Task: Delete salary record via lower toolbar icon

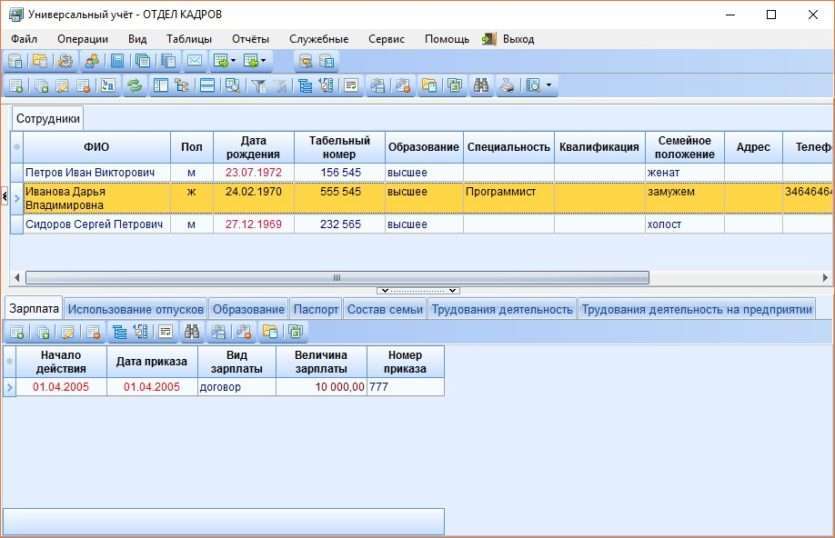Action: pyautogui.click(x=94, y=332)
